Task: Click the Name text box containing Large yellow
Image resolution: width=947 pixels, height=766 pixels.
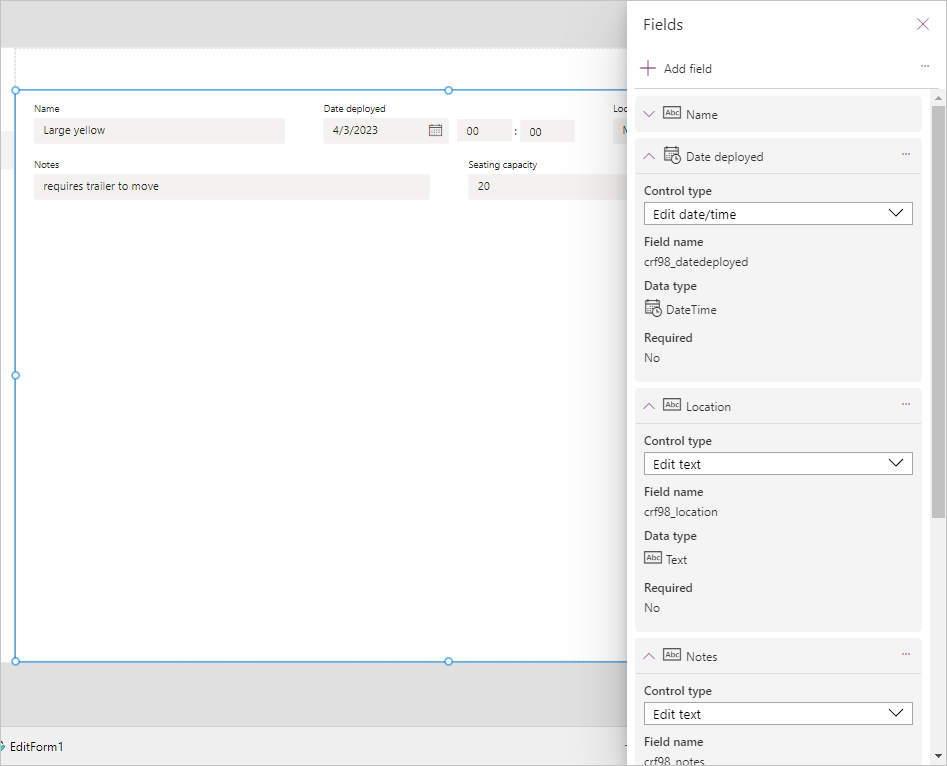Action: tap(158, 130)
